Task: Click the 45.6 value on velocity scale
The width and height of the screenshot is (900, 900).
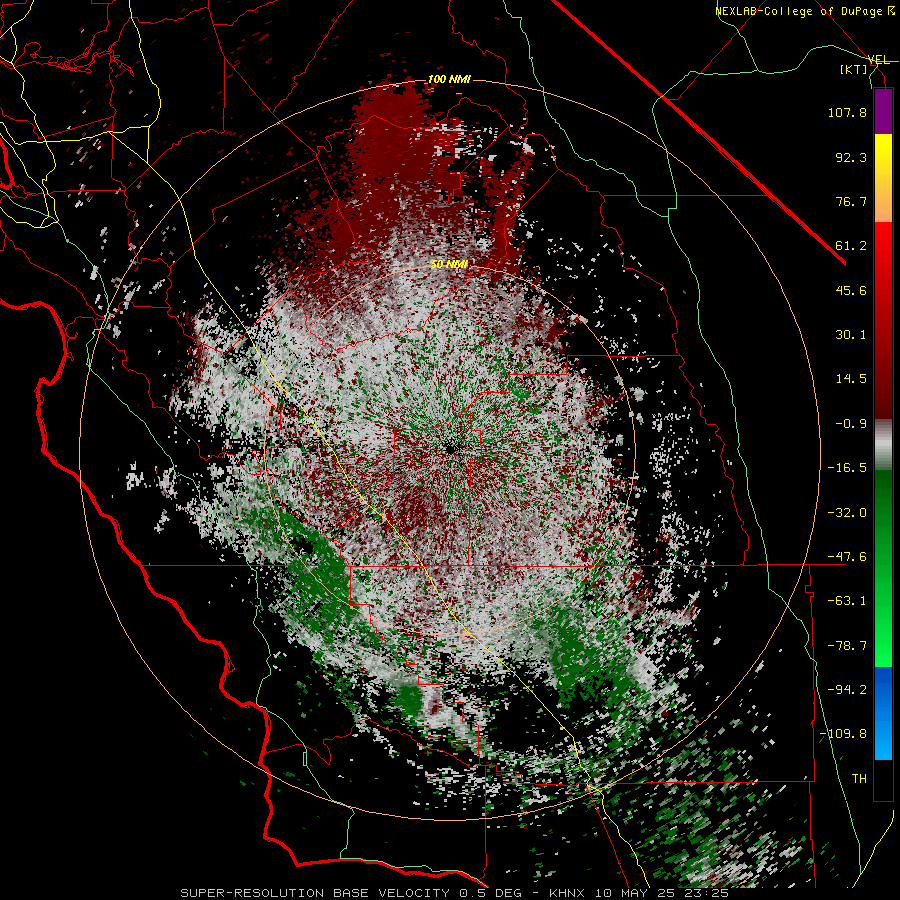Action: [851, 290]
